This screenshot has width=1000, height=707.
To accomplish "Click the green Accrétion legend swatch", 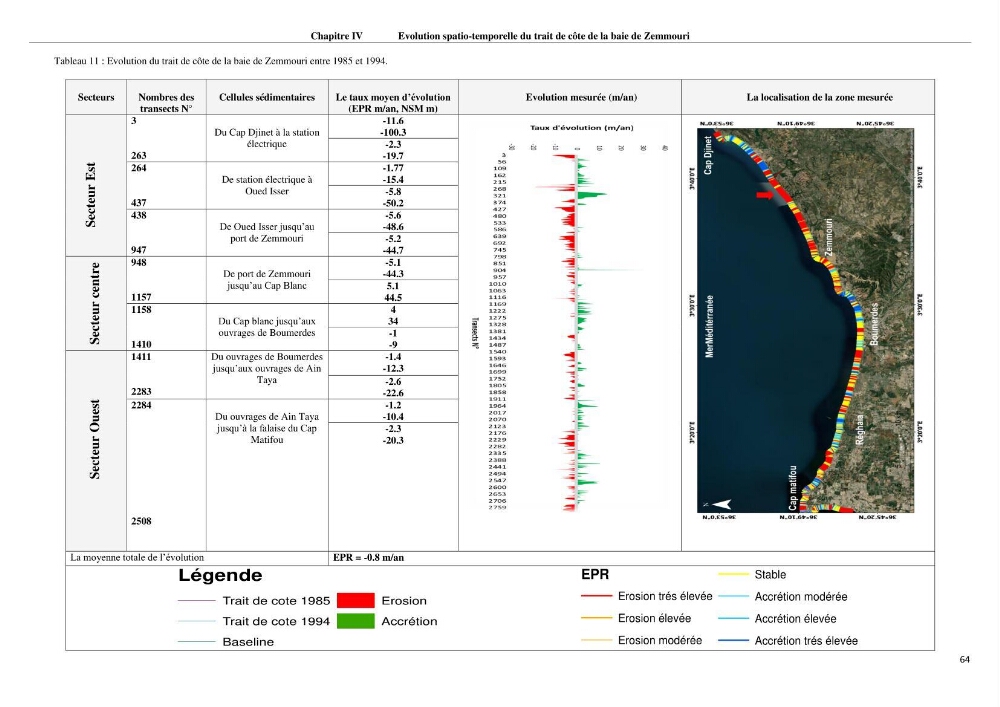I will (355, 621).
